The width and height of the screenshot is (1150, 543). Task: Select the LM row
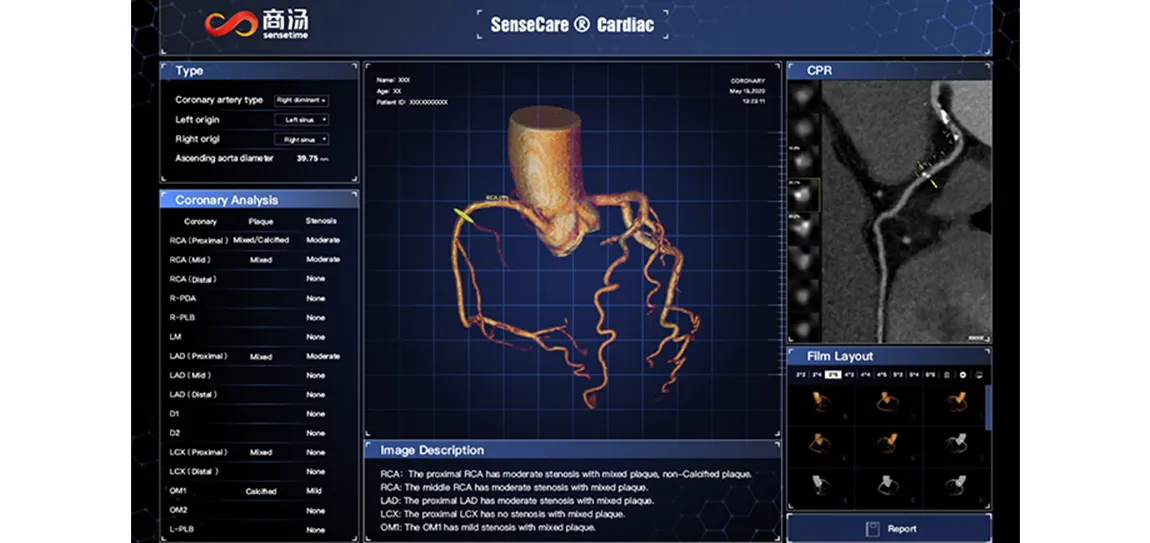(259, 337)
